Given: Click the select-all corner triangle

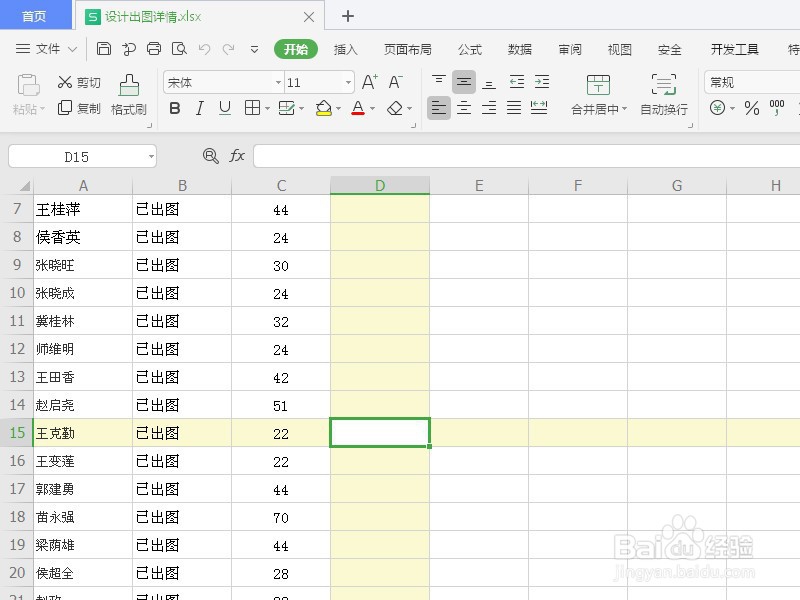Looking at the screenshot, I should (25, 186).
